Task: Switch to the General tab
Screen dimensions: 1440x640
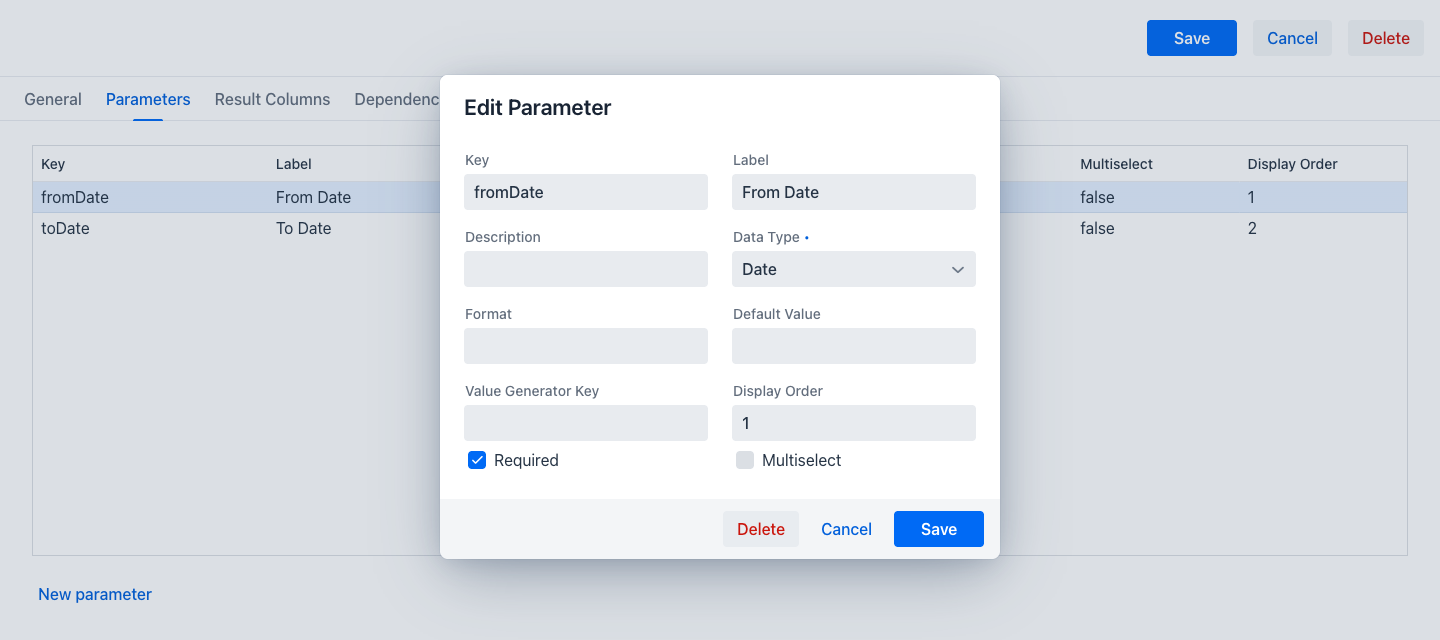Action: tap(53, 99)
